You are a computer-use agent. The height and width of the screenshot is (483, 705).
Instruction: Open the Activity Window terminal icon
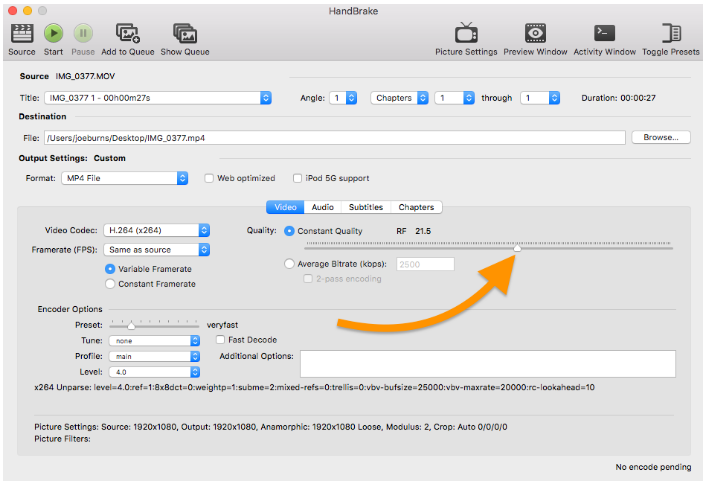point(604,33)
